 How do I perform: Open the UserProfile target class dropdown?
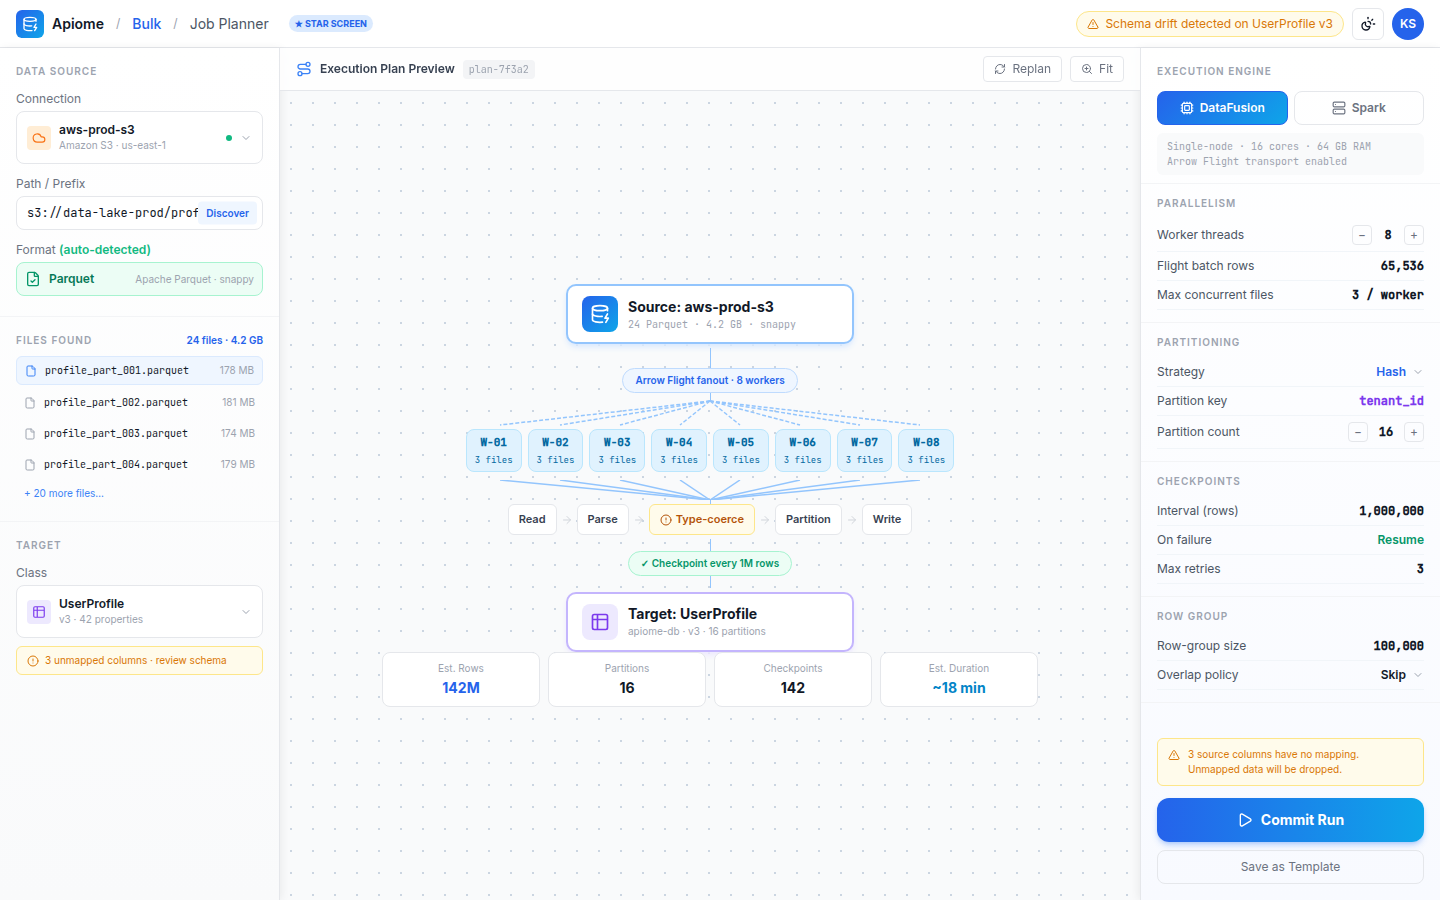click(139, 611)
